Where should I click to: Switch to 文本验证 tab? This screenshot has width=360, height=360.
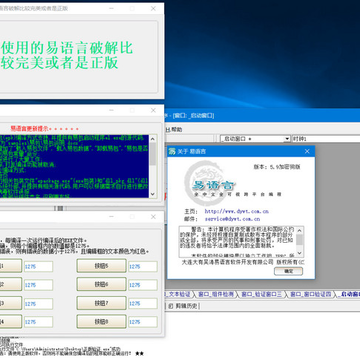point(178,294)
